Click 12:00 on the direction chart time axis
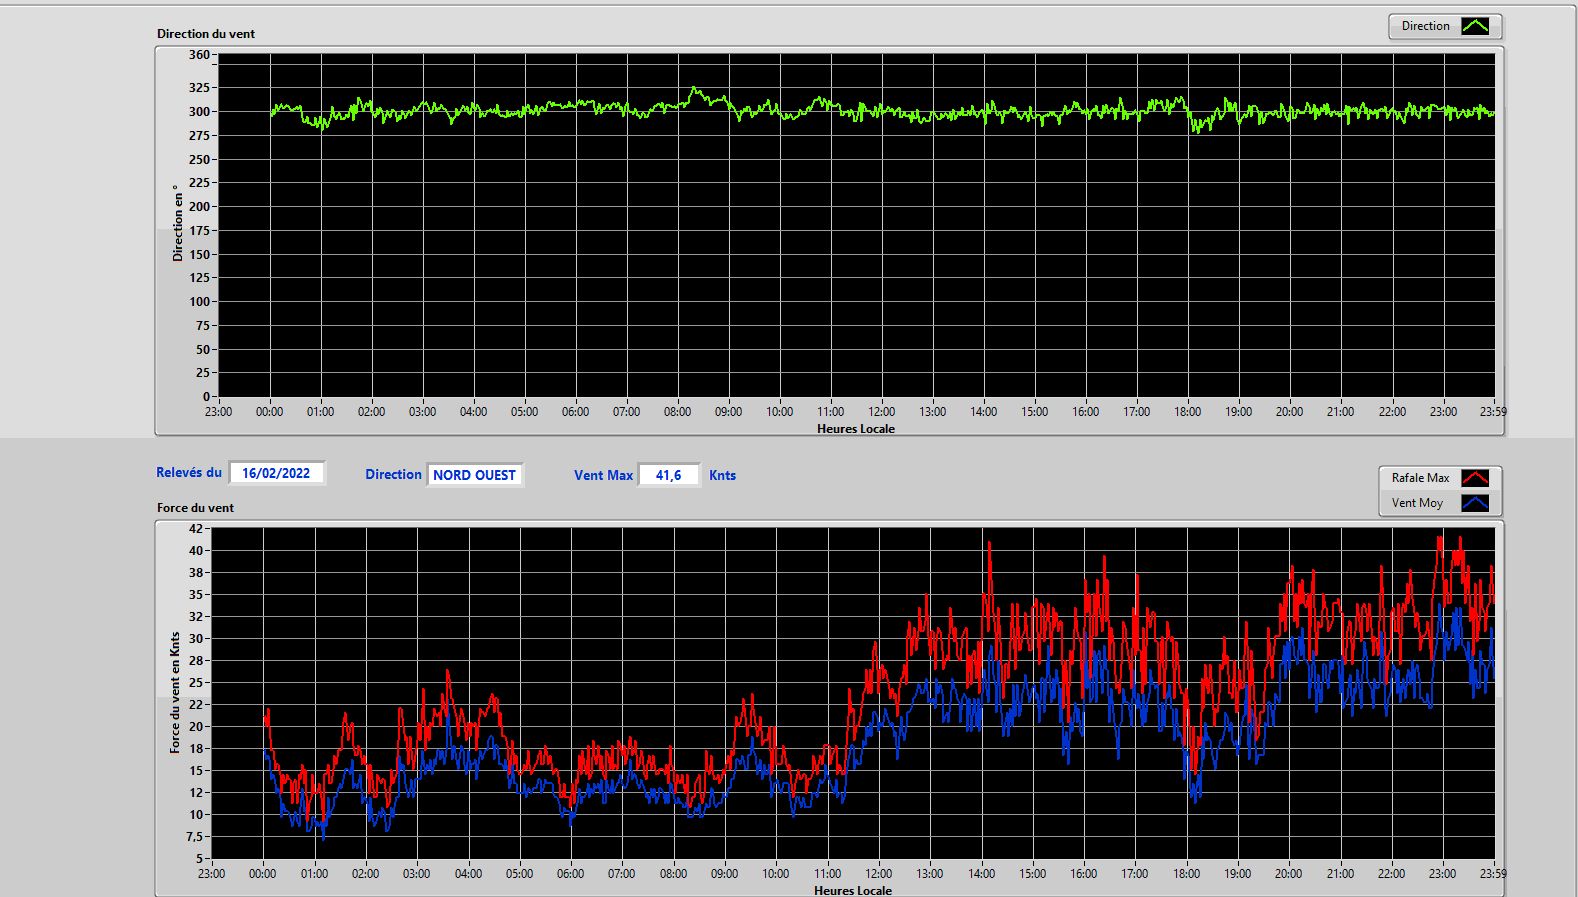Screen dimensions: 1578x897 pos(881,411)
